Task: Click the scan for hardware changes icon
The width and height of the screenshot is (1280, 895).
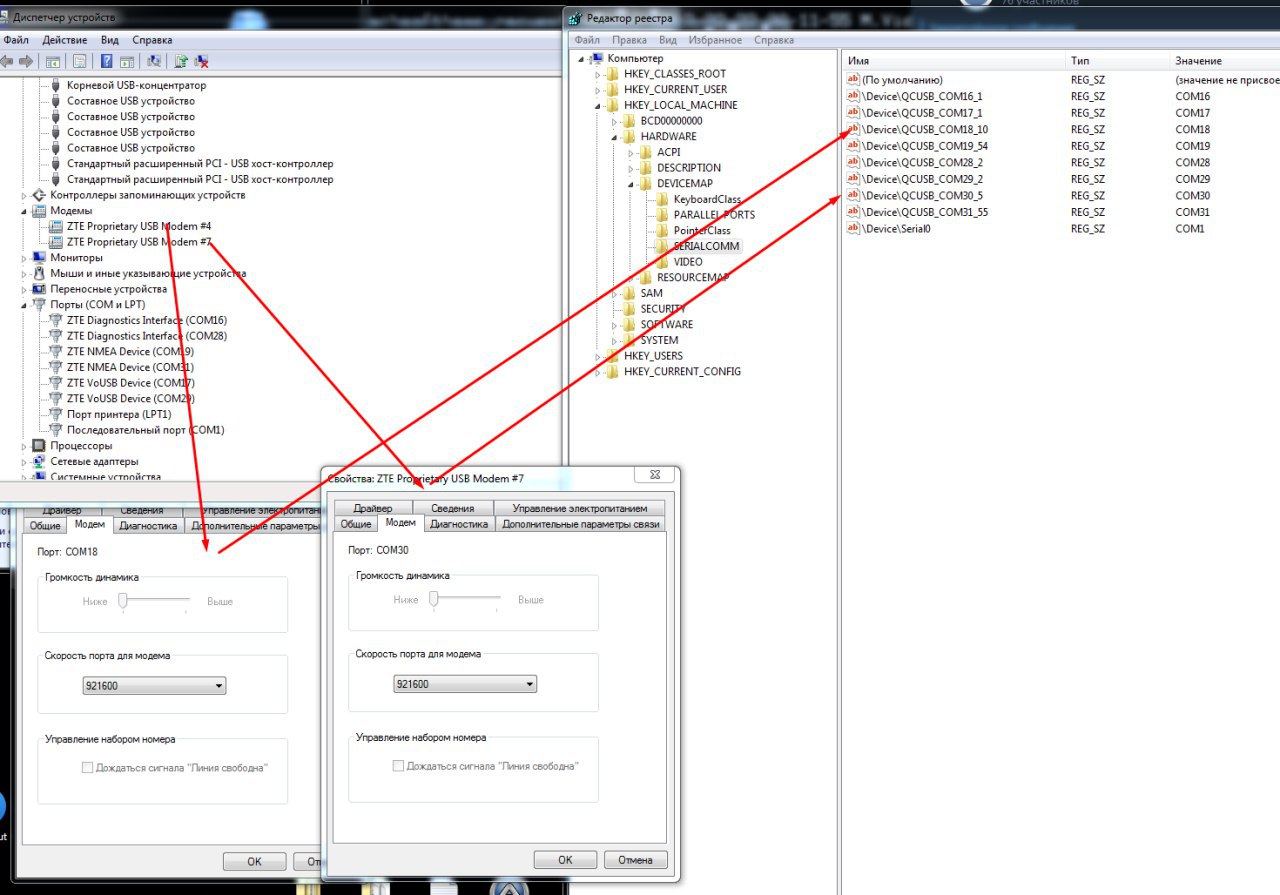Action: [154, 61]
